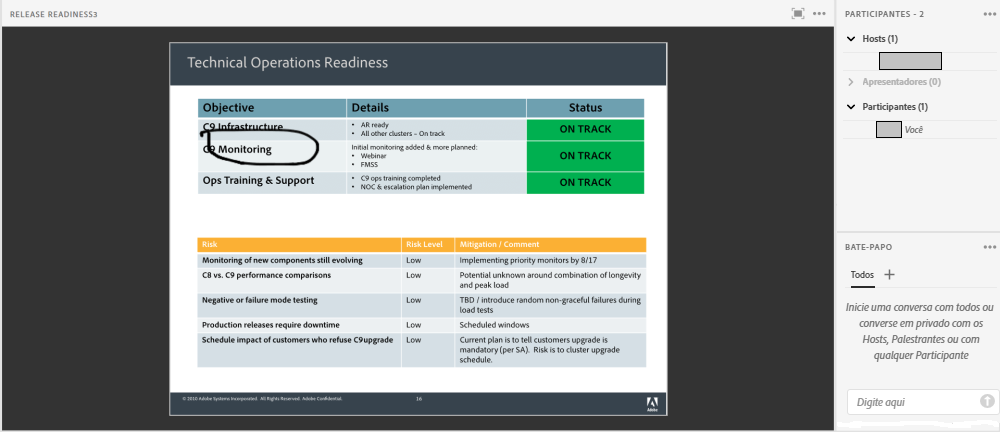Screen dimensions: 1000x433
Task: Click the Ops Training & Support cell
Action: [x=272, y=182]
